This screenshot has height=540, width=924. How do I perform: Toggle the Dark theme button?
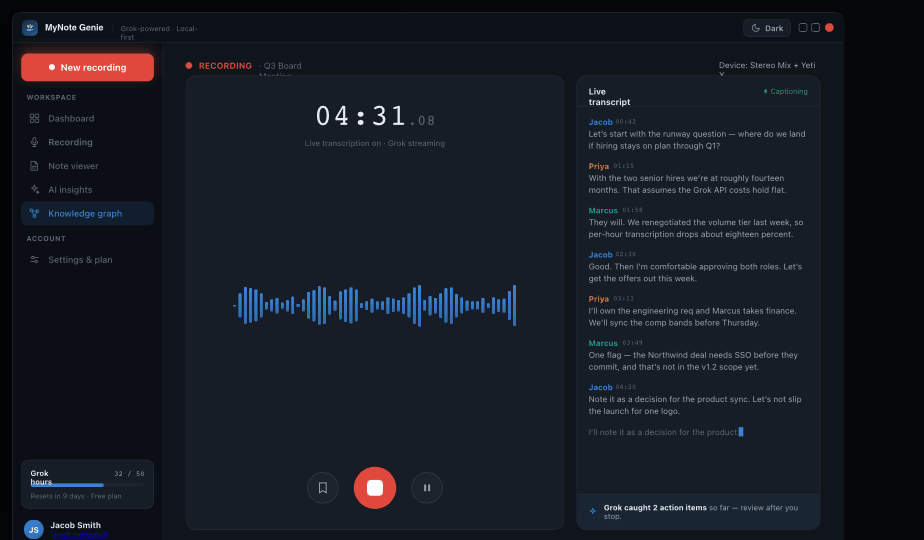coord(767,28)
